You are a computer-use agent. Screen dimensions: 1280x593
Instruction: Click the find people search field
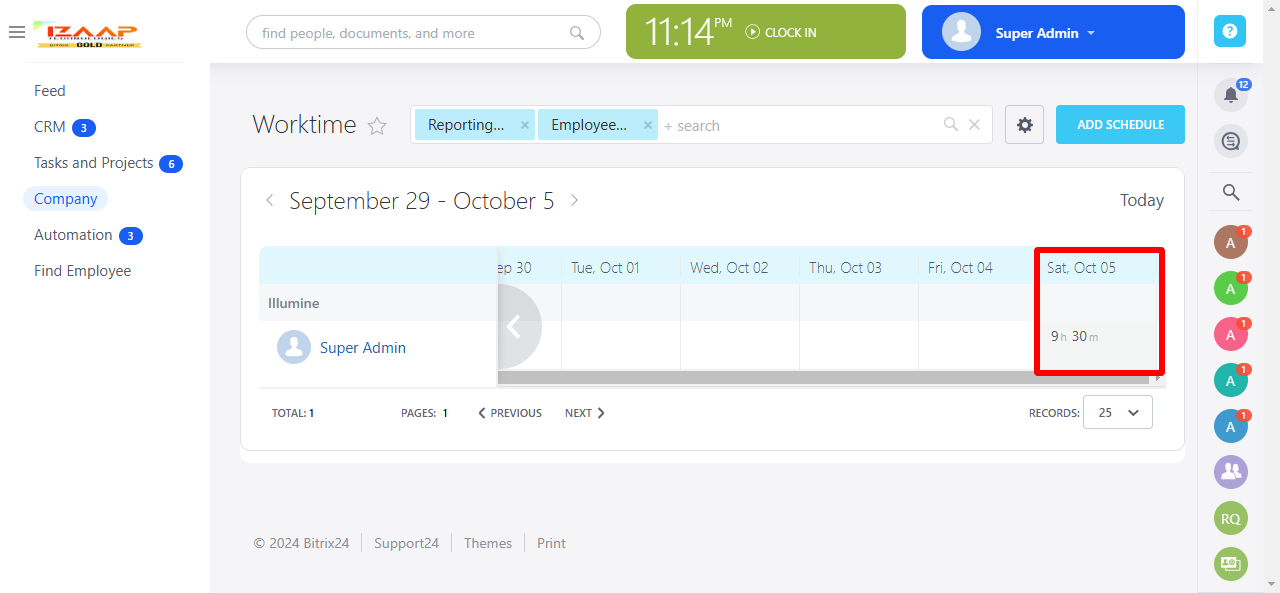(412, 33)
